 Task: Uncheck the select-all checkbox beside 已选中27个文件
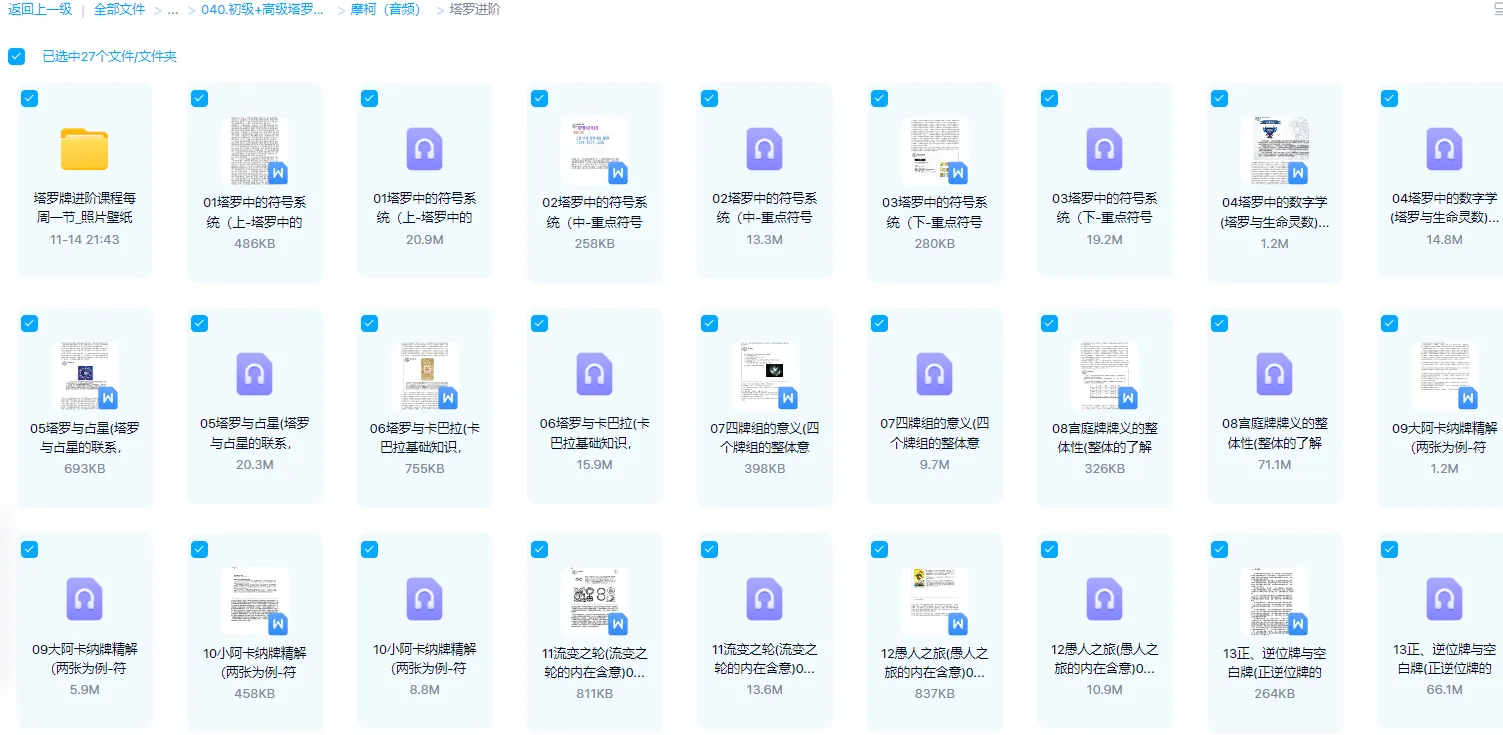click(x=16, y=56)
